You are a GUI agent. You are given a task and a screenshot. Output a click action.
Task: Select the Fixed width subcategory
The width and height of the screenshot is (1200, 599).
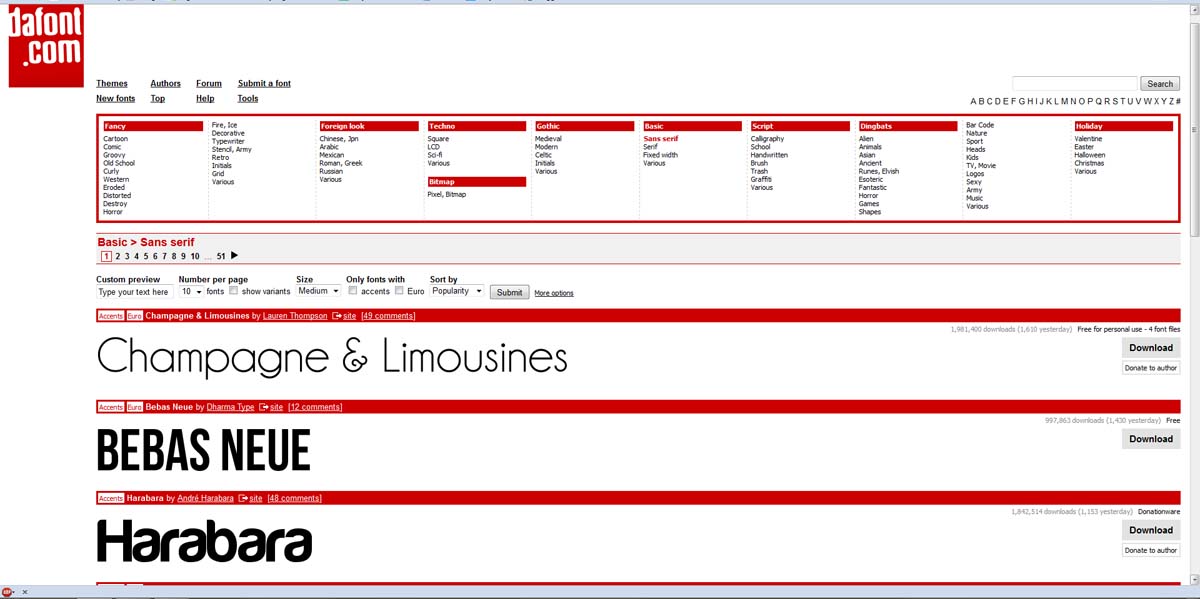[x=660, y=155]
